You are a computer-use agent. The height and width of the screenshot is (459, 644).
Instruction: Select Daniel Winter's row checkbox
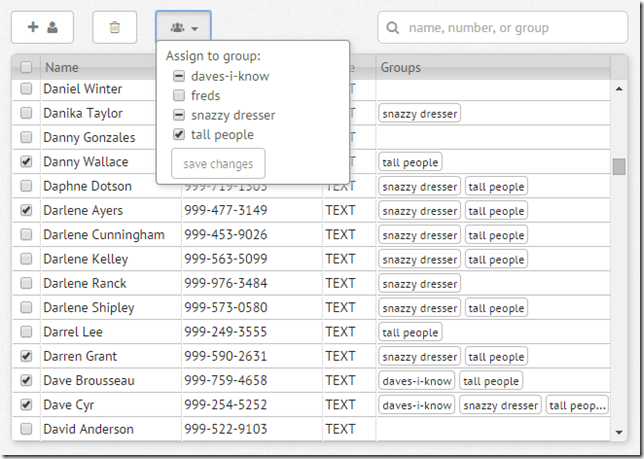[x=26, y=89]
